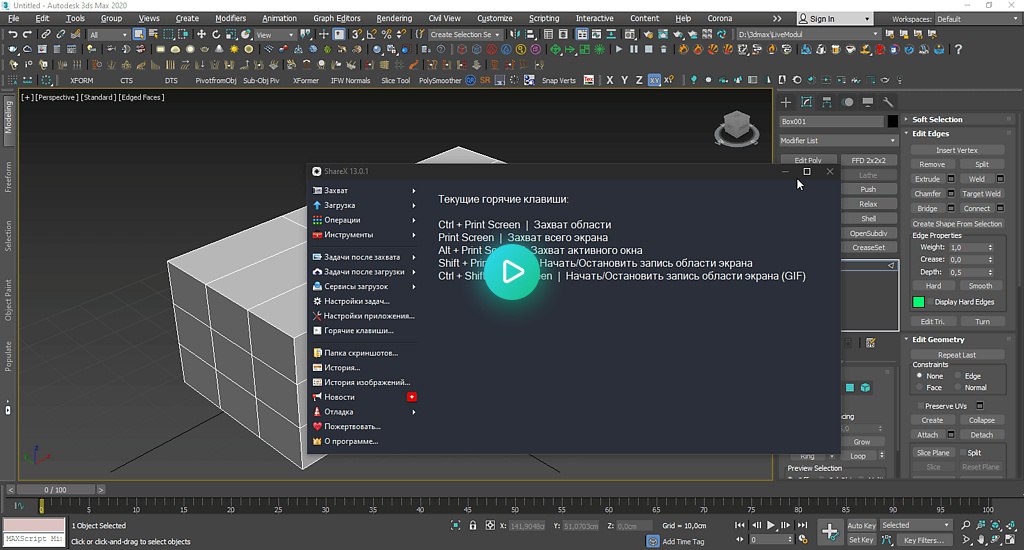
Task: Click the selection lock toggle icon
Action: pos(473,525)
